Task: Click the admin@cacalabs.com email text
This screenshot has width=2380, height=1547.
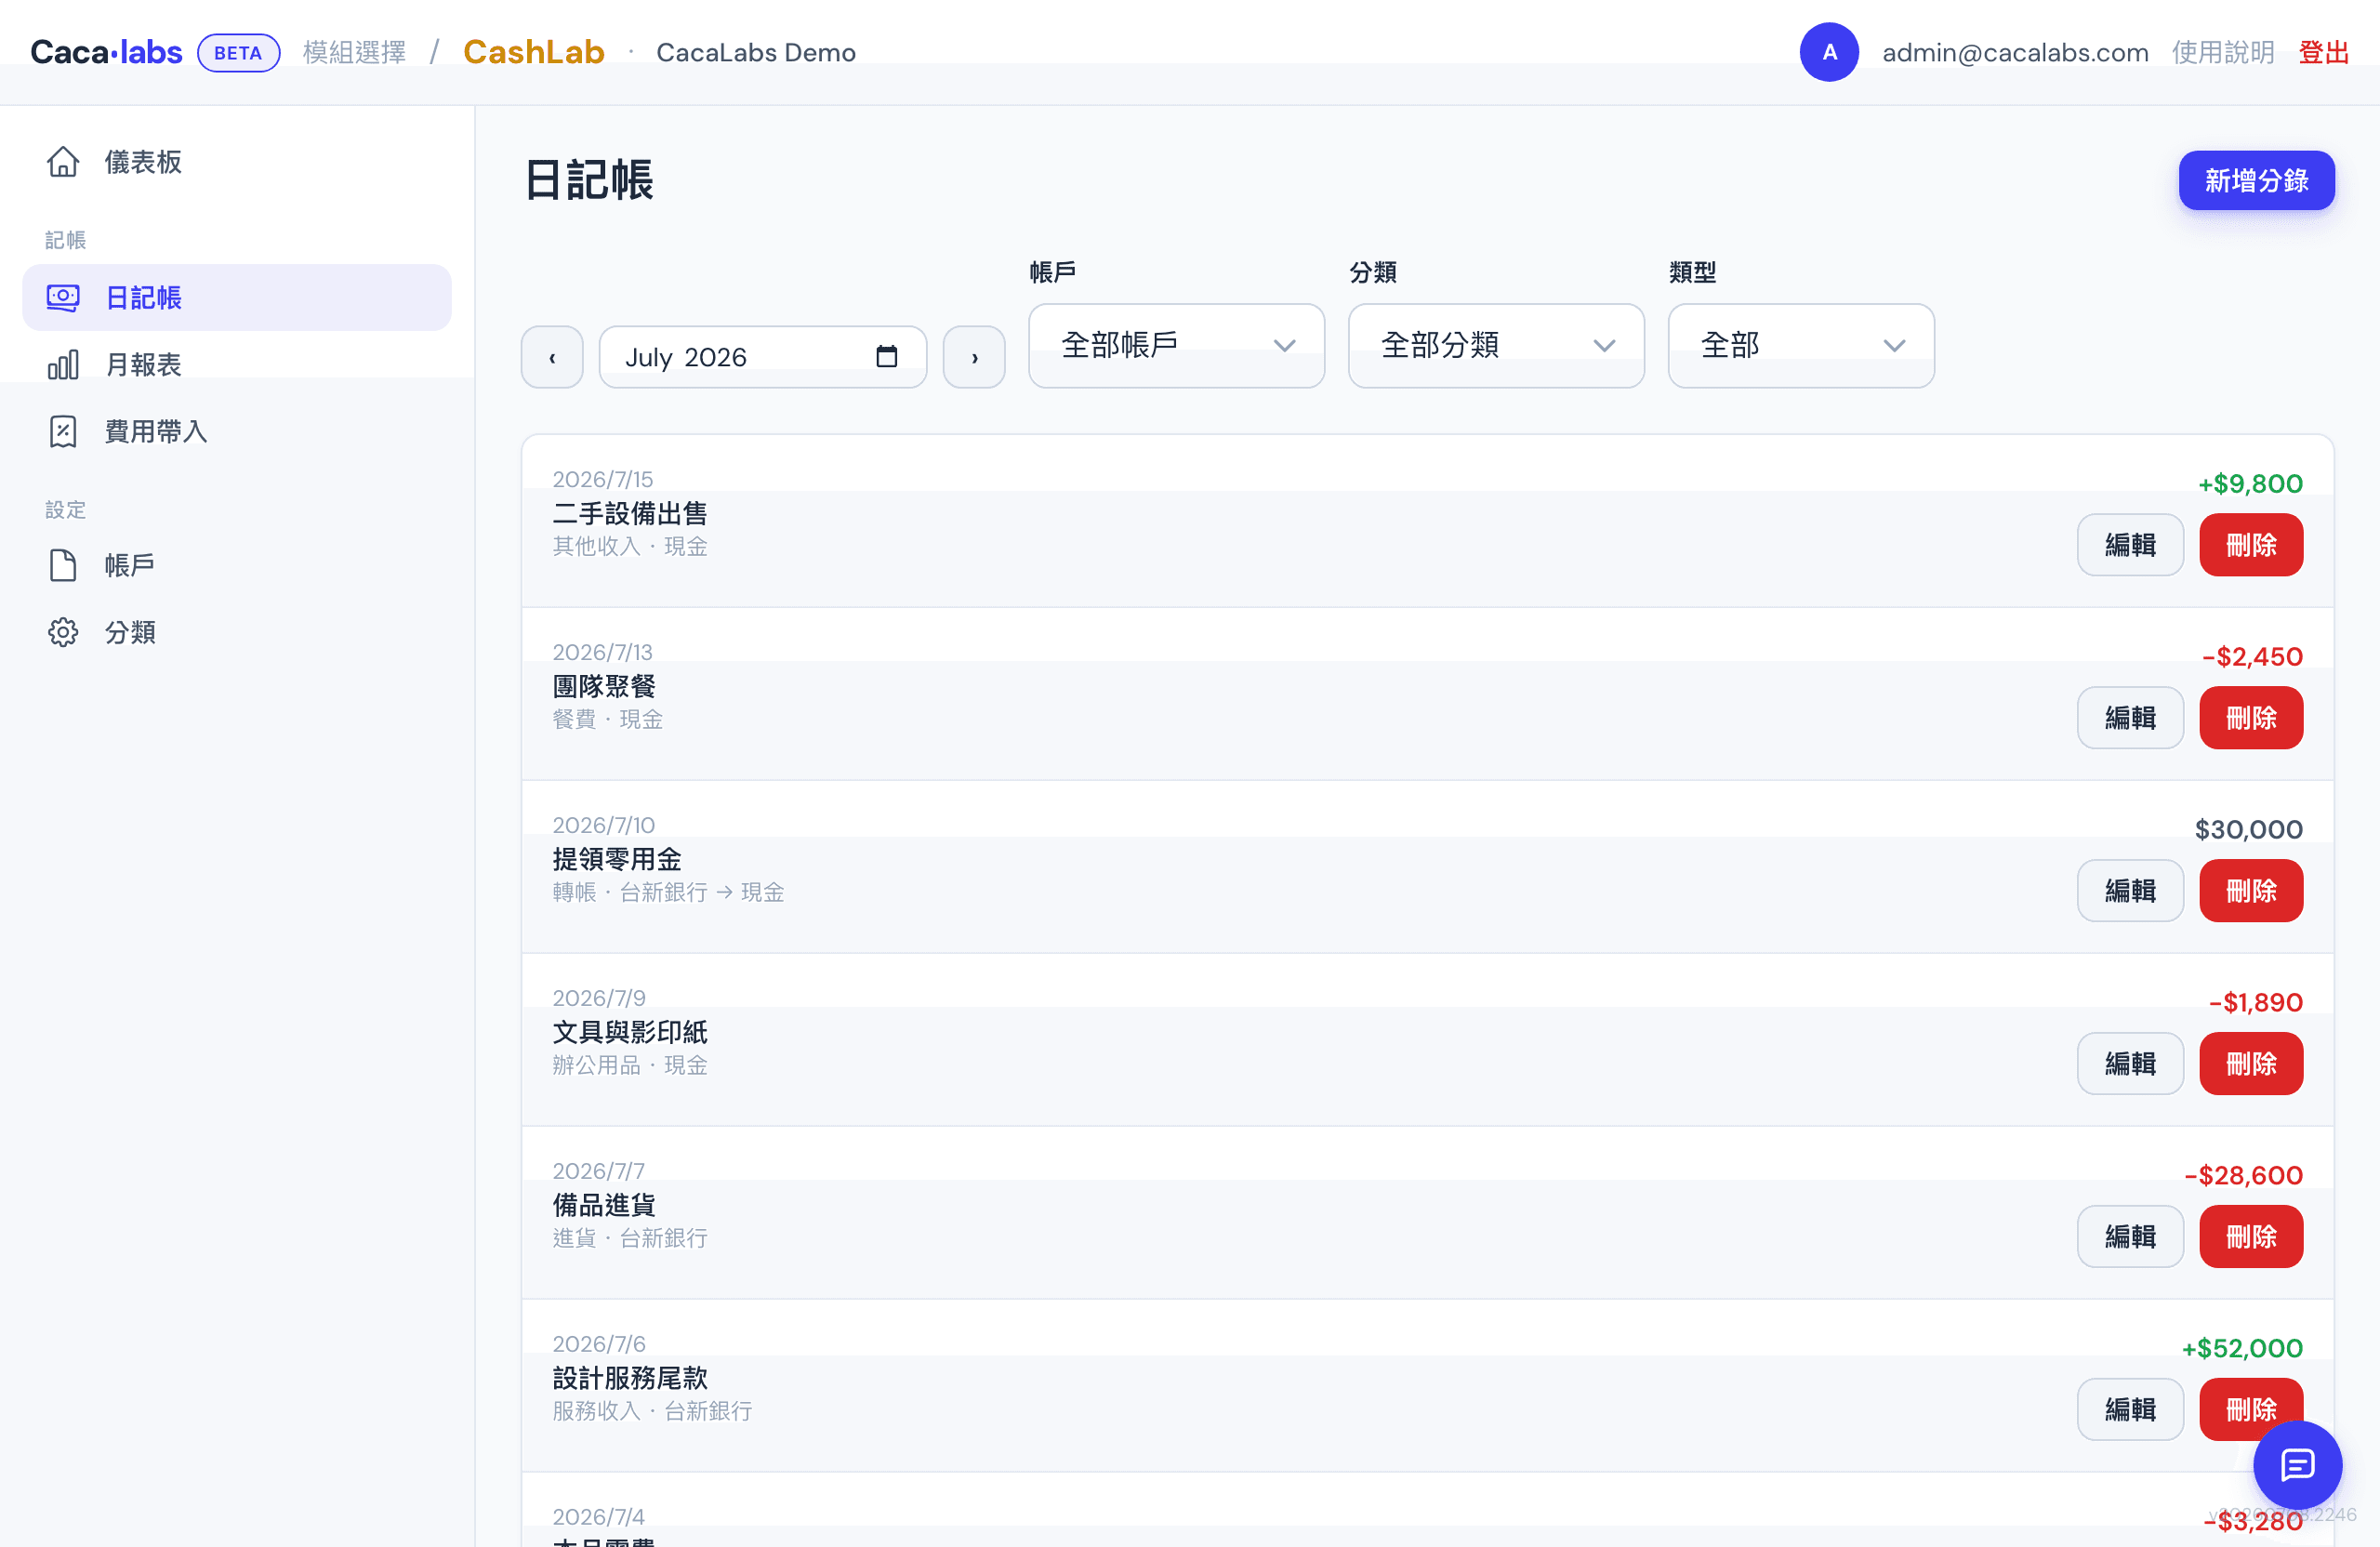Action: 2015,53
